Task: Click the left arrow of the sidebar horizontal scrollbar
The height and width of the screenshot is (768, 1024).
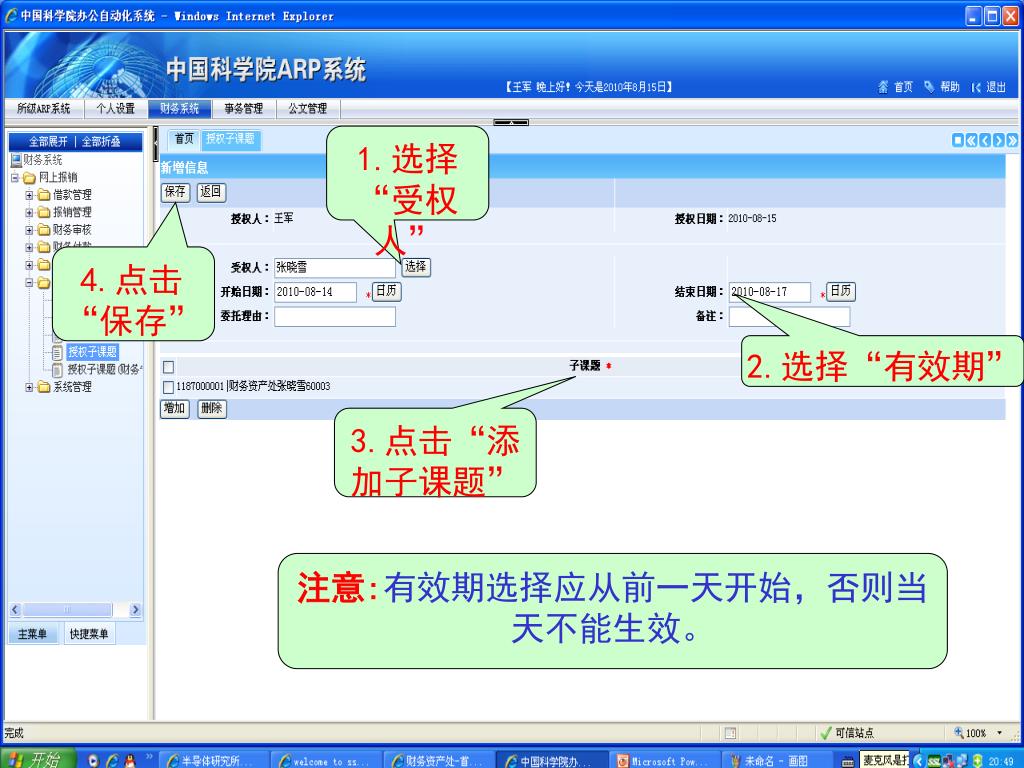Action: point(15,610)
